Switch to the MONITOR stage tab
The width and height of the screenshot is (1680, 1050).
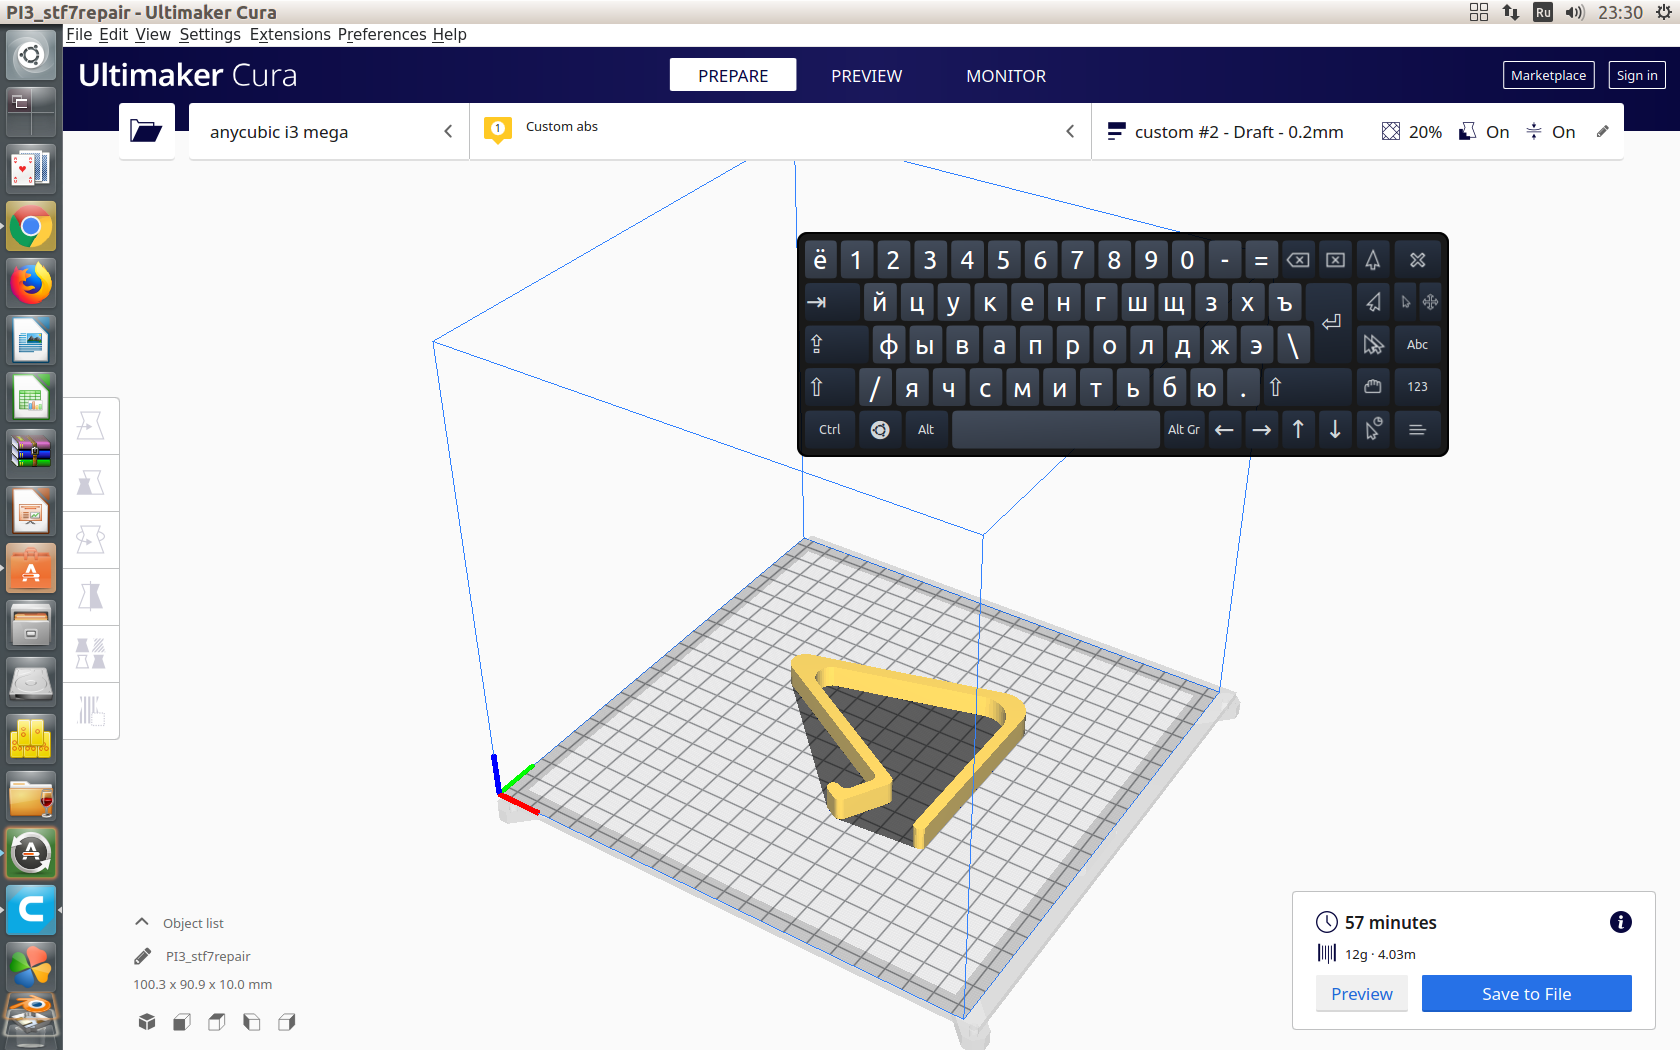click(x=1006, y=76)
